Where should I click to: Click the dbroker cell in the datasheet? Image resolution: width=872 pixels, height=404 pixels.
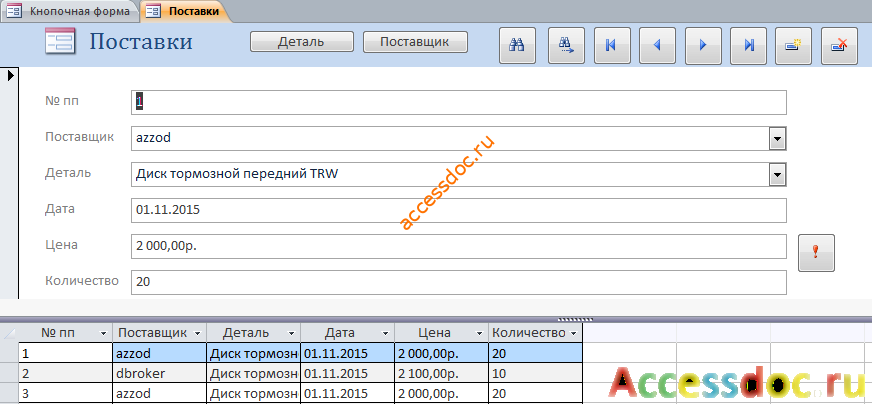(160, 373)
